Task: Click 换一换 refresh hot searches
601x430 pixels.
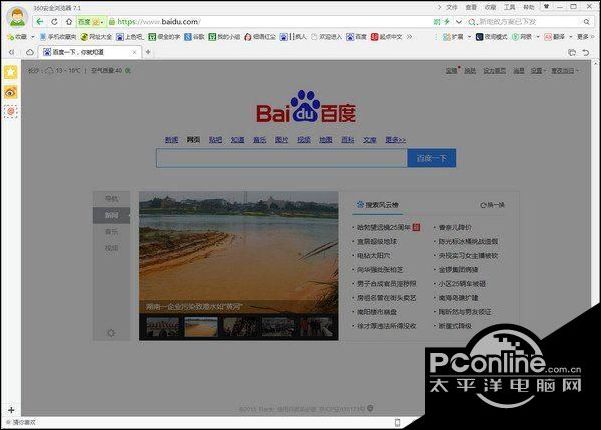Action: coord(493,205)
